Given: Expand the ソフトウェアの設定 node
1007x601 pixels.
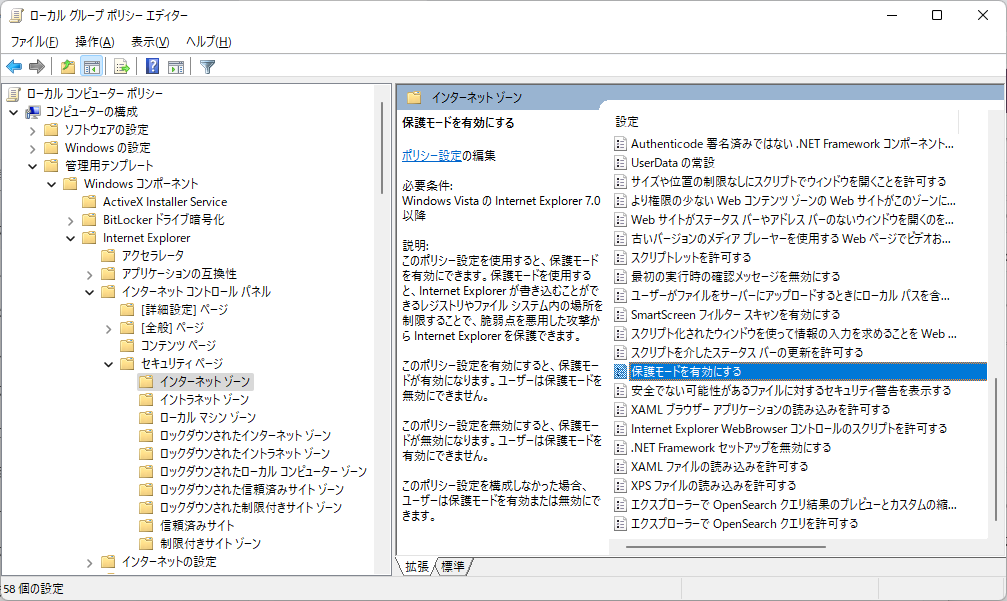Looking at the screenshot, I should coord(33,130).
